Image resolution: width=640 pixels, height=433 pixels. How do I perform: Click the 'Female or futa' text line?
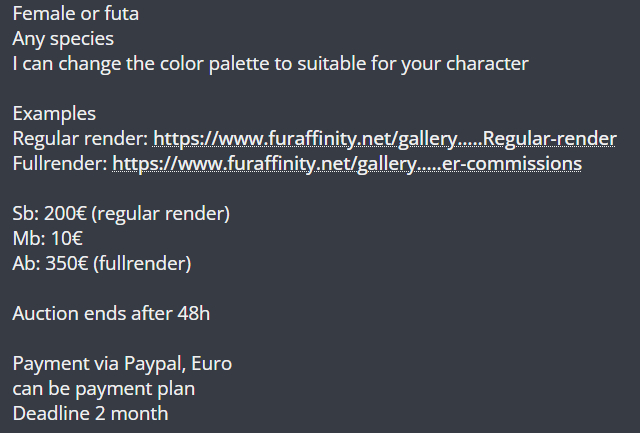tap(76, 15)
